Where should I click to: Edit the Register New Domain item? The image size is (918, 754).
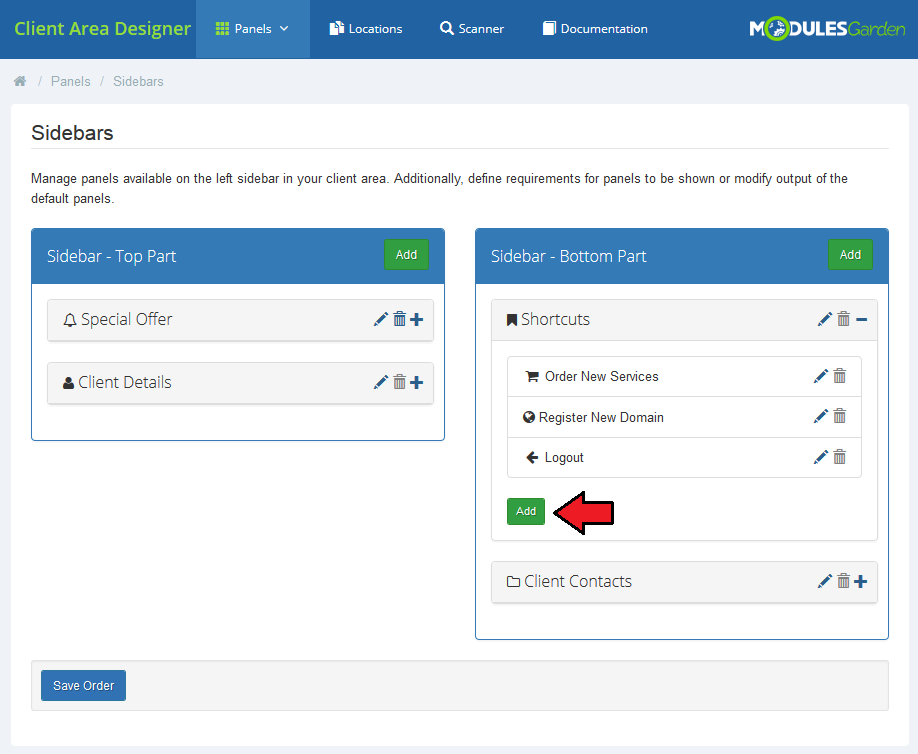tap(821, 416)
